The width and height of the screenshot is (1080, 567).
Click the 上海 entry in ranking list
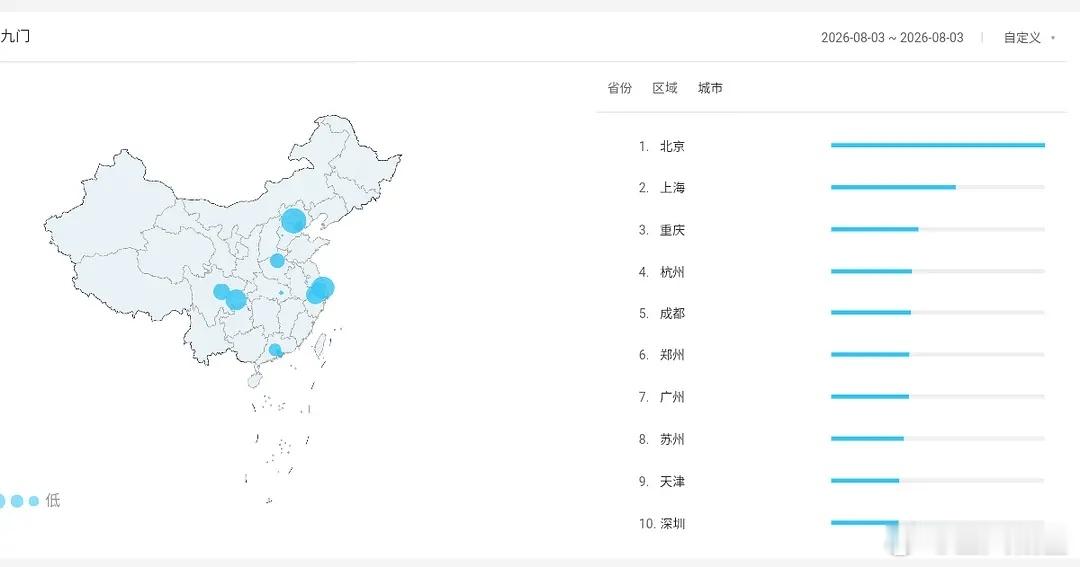click(x=672, y=187)
